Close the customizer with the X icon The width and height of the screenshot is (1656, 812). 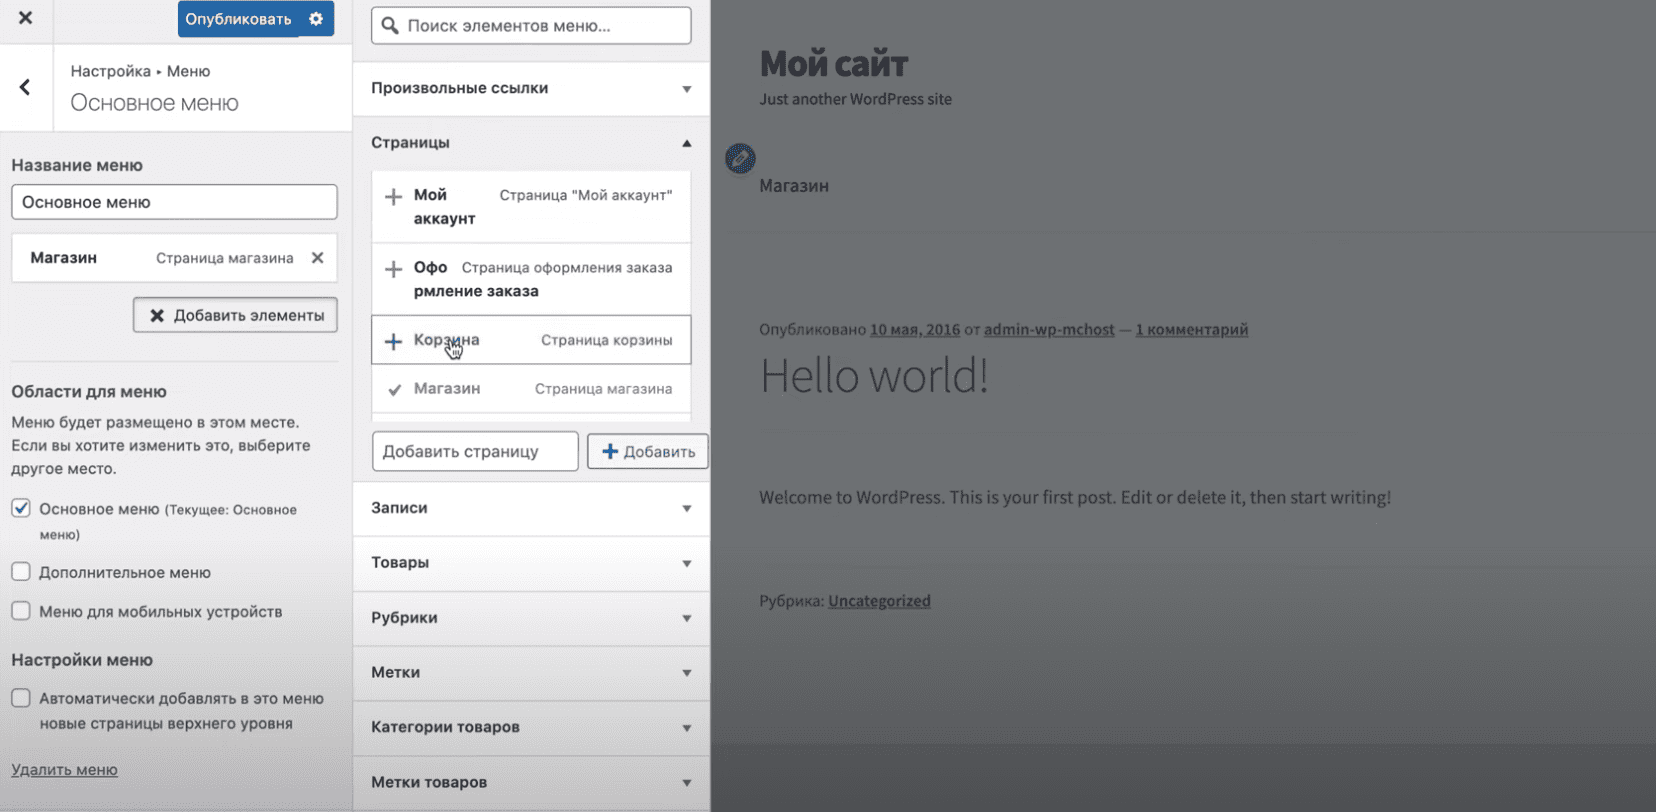(25, 18)
